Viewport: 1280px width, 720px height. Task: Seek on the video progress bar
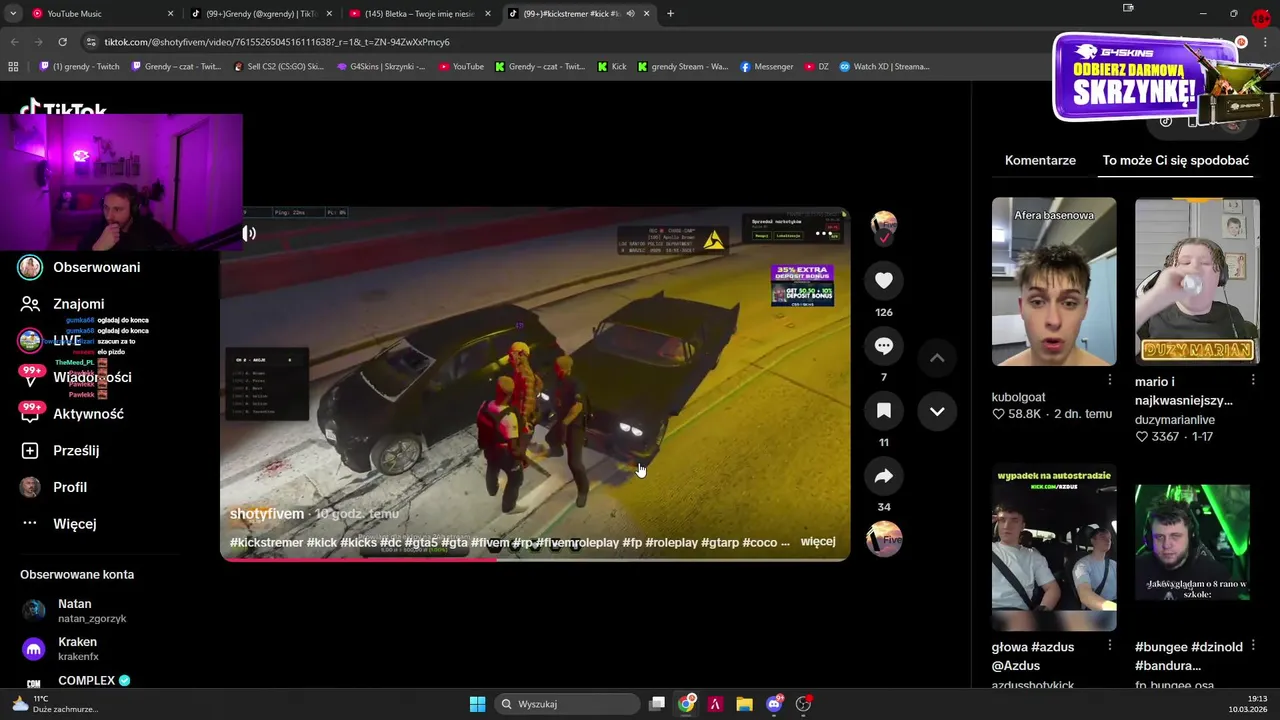(x=535, y=559)
